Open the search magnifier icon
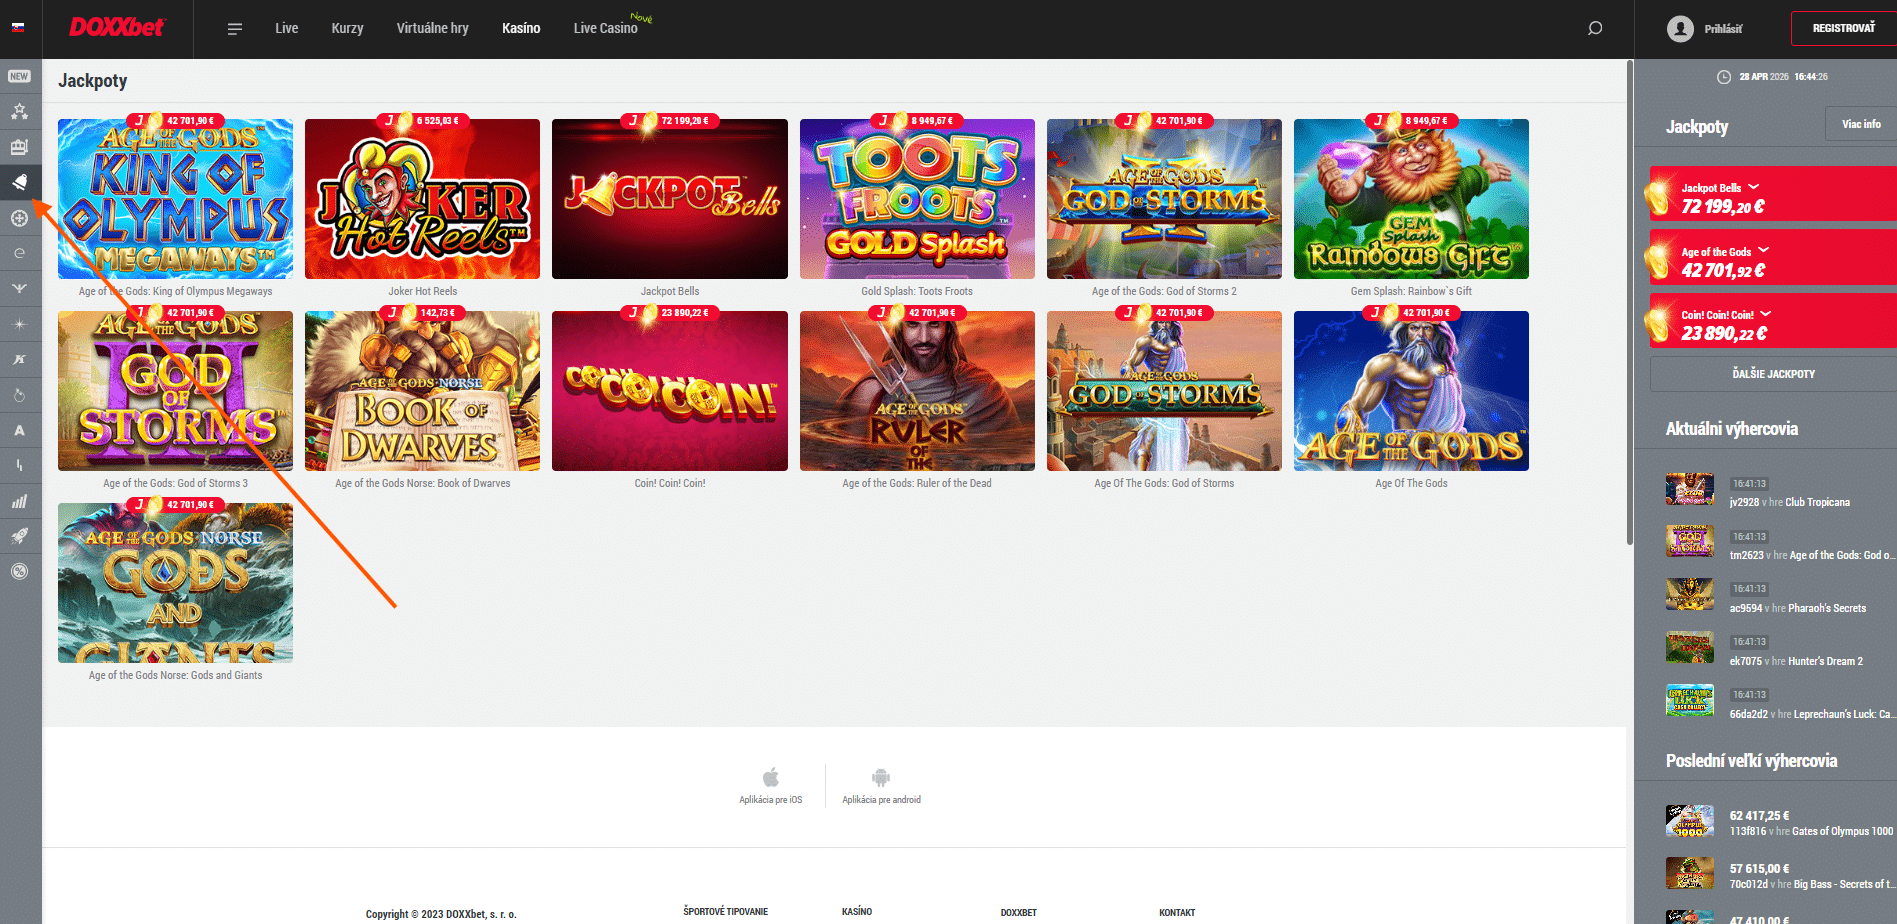The image size is (1897, 924). pyautogui.click(x=1595, y=28)
